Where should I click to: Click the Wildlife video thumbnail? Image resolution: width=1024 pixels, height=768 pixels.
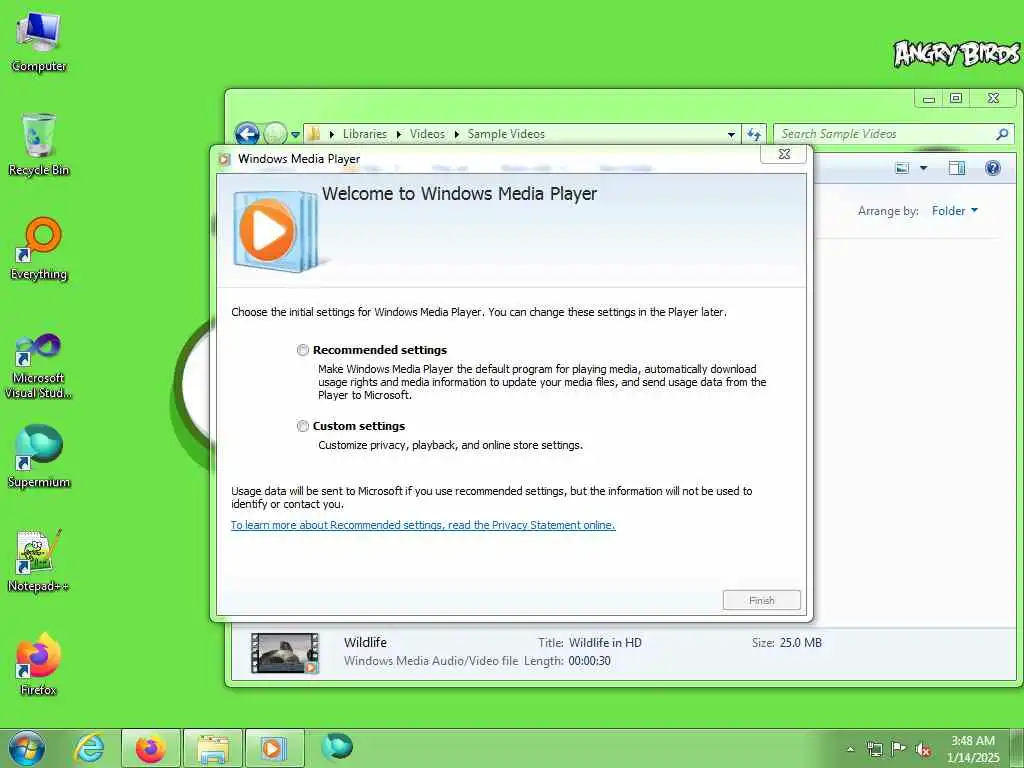[285, 652]
